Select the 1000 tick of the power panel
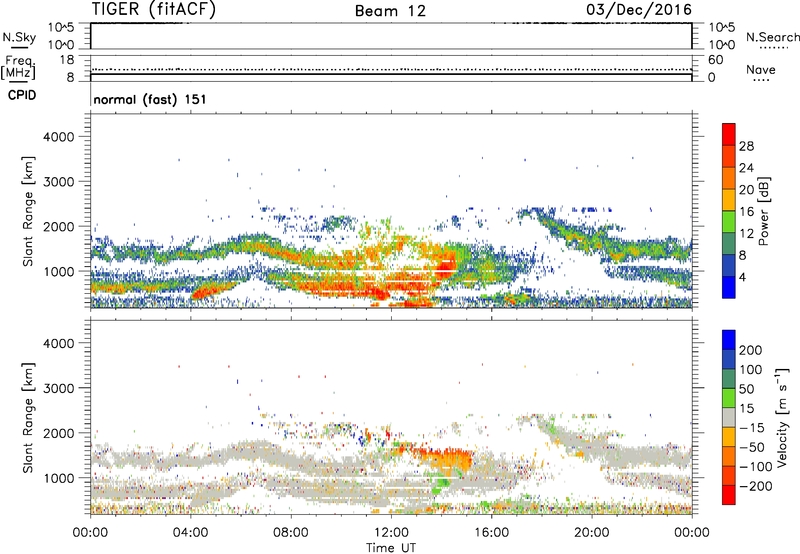The width and height of the screenshot is (800, 554). (58, 271)
